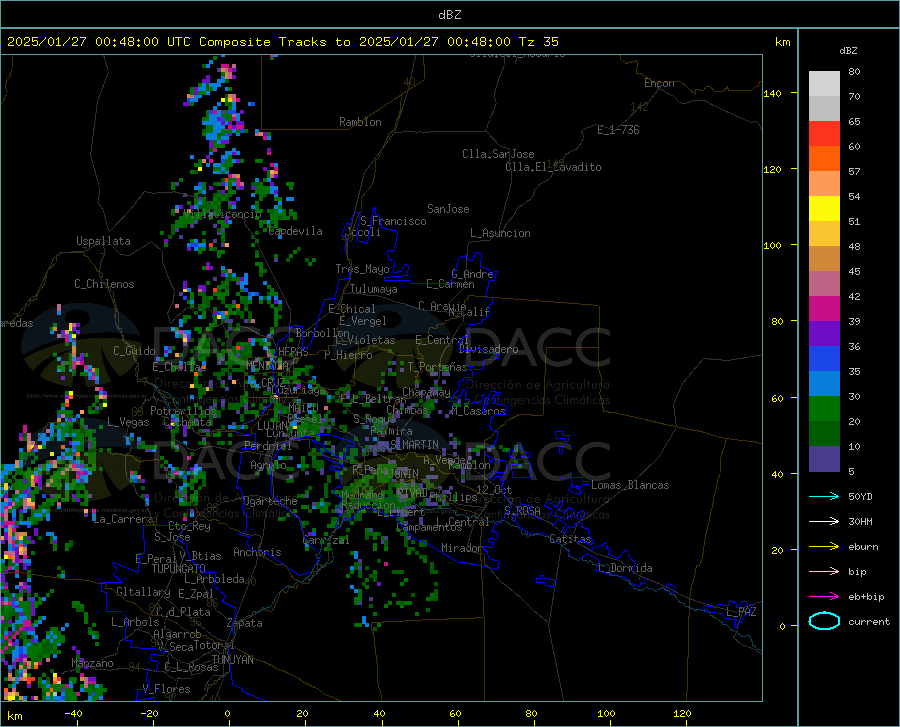Pick the tan 45-48 dBZ swatch
Screen dimensions: 900x727
(824, 259)
